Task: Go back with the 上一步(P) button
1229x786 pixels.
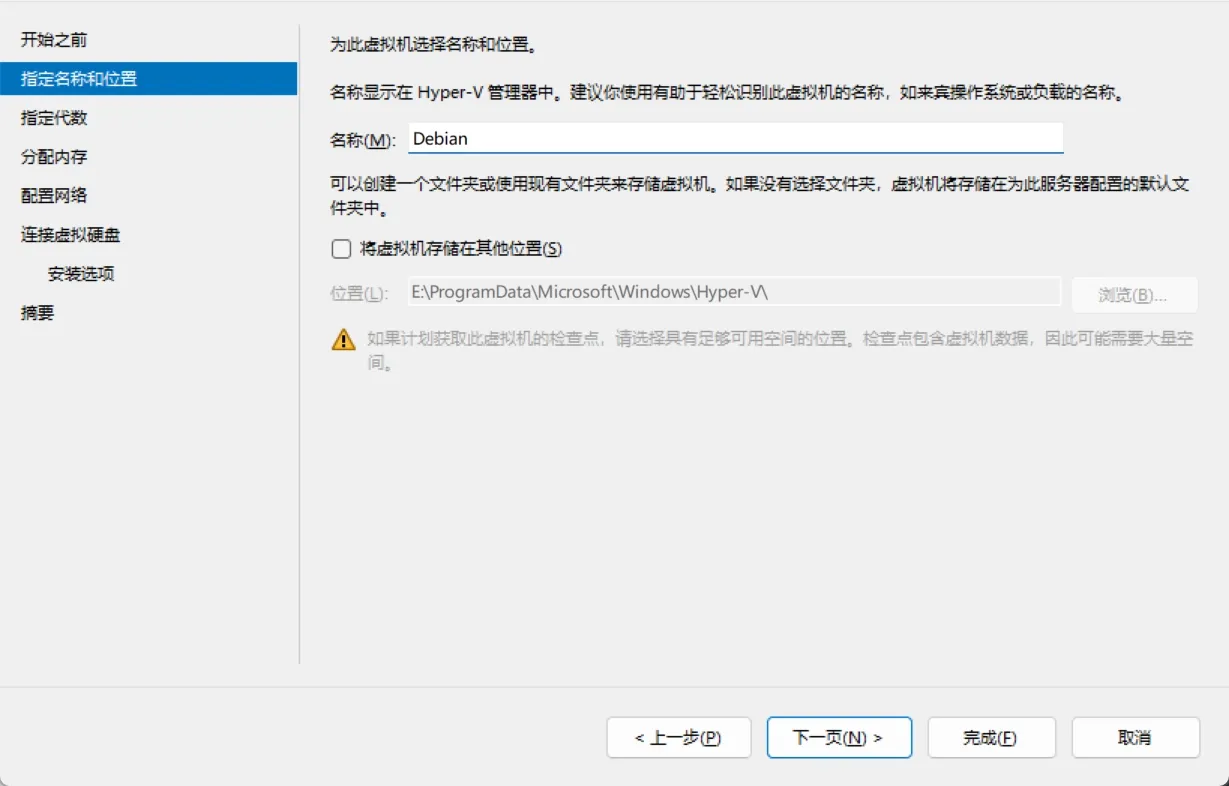Action: click(678, 738)
